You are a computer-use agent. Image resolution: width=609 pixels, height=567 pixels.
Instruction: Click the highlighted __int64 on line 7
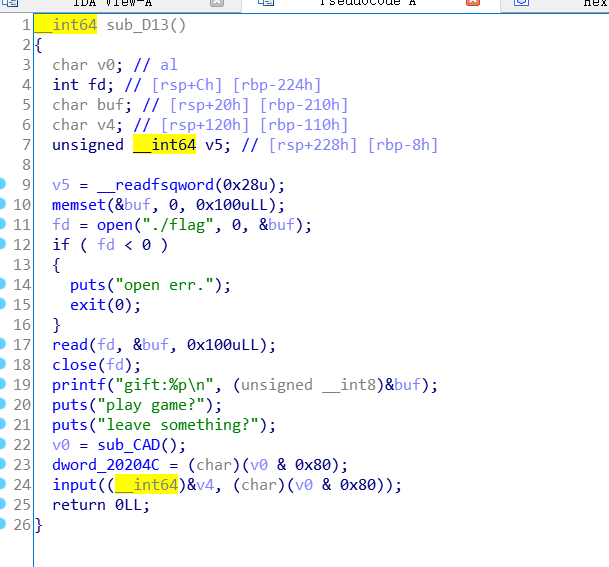pyautogui.click(x=165, y=145)
